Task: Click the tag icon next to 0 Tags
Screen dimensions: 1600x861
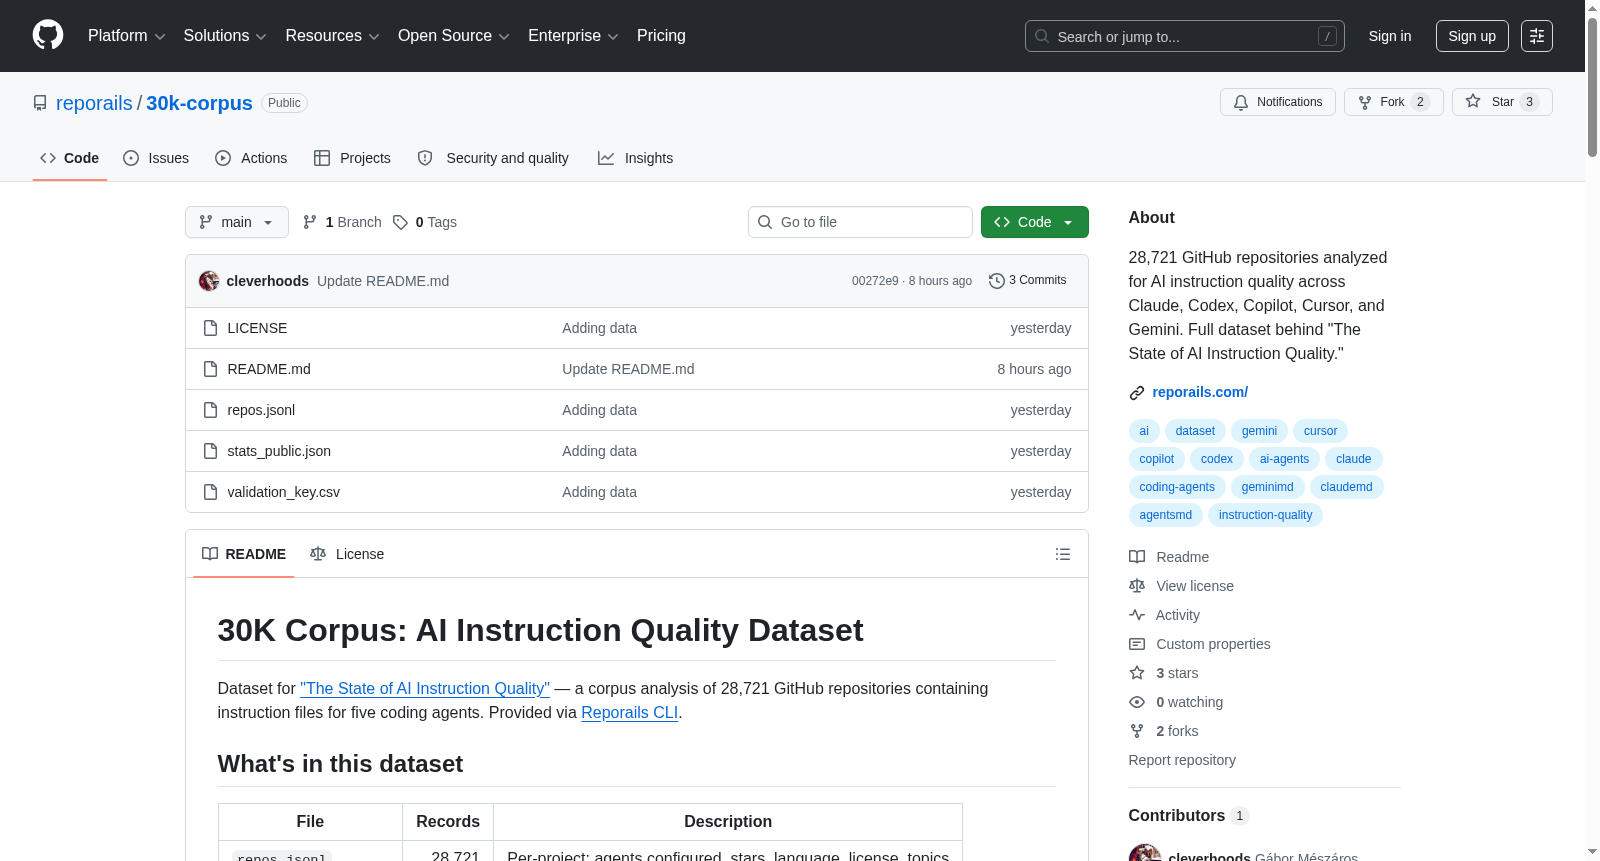Action: click(400, 222)
